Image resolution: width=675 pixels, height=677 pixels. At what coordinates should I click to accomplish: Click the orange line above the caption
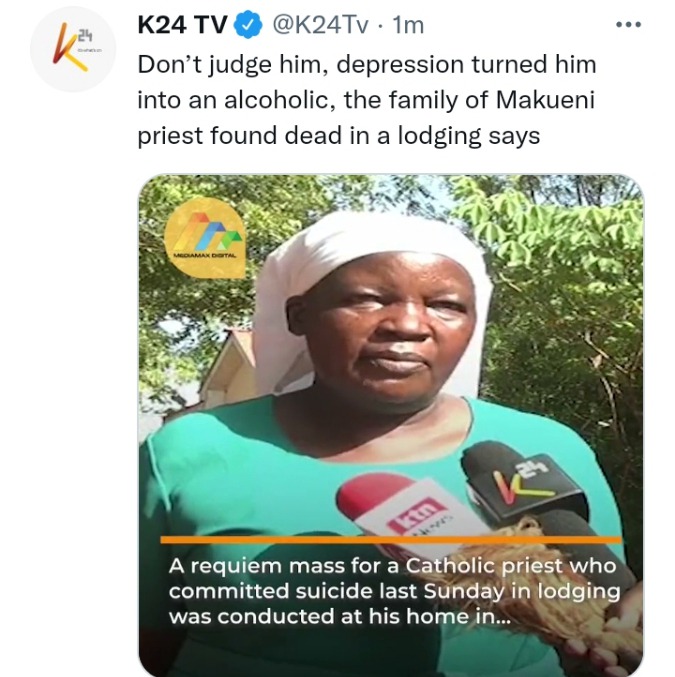tap(391, 540)
